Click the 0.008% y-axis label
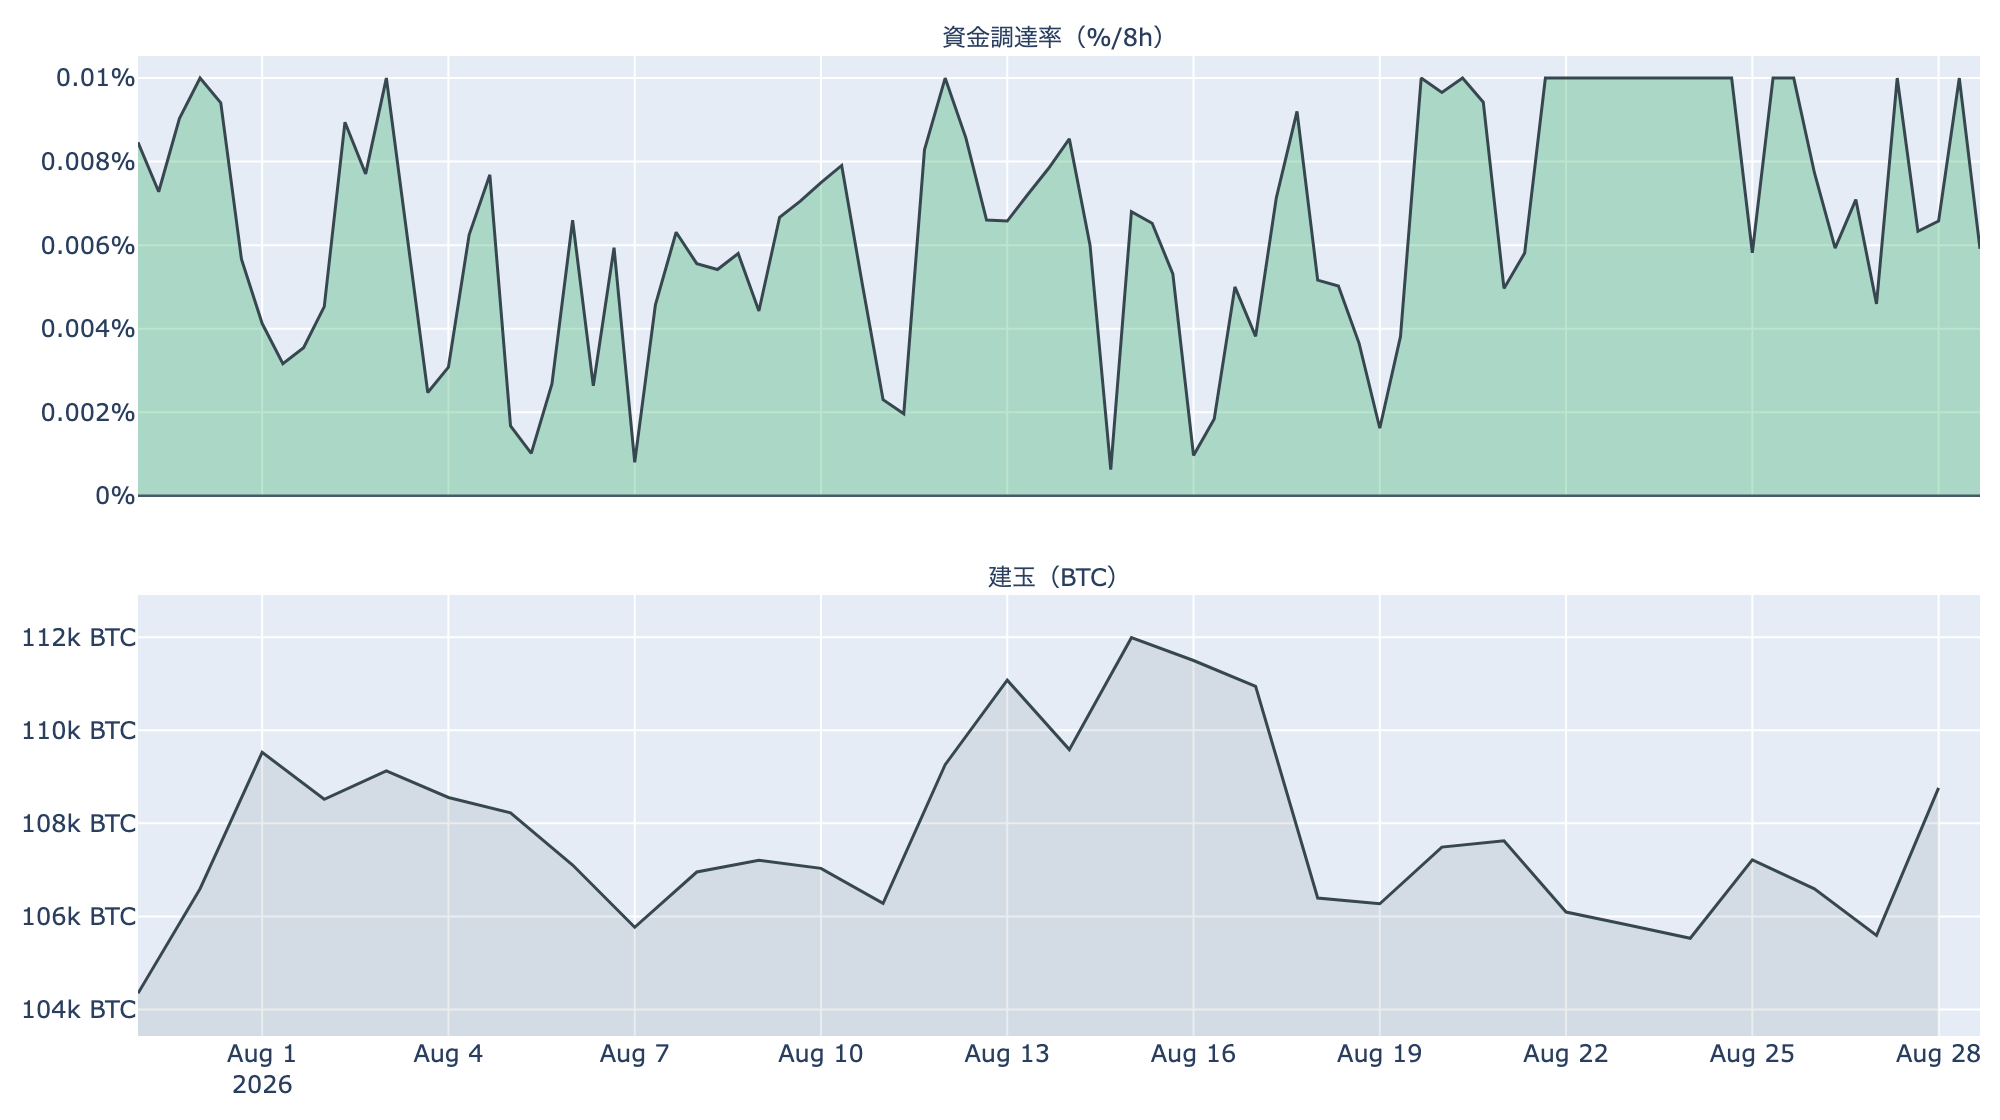This screenshot has width=2000, height=1120. 88,162
